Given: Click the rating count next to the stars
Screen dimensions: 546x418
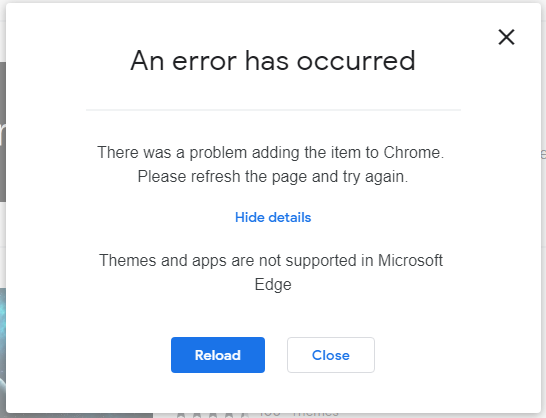Looking at the screenshot, I should [x=270, y=415].
